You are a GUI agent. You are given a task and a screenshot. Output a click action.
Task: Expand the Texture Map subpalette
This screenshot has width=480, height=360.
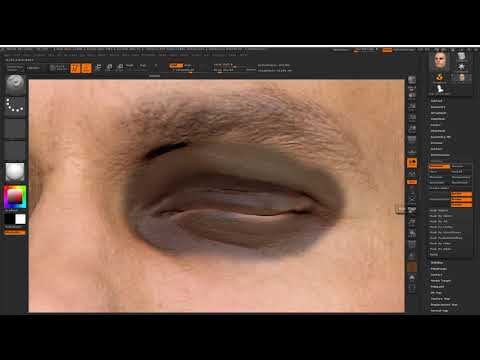click(440, 299)
